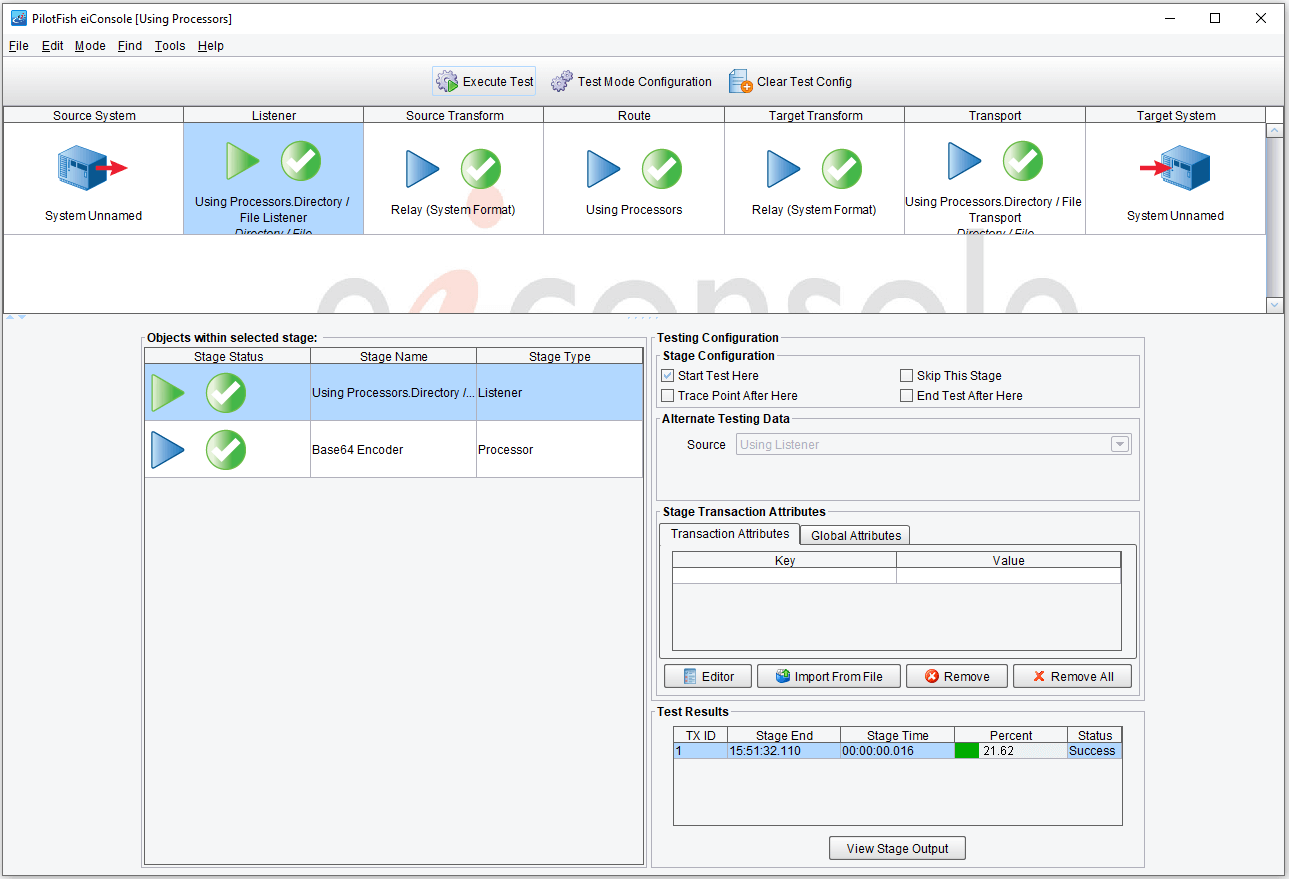Click the Stage Type column header
Screen dimensions: 1289x879
click(x=559, y=356)
